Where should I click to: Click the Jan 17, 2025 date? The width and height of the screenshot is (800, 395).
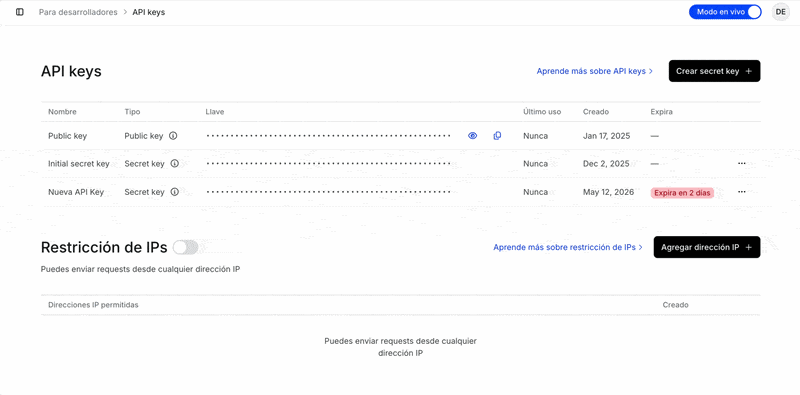607,136
